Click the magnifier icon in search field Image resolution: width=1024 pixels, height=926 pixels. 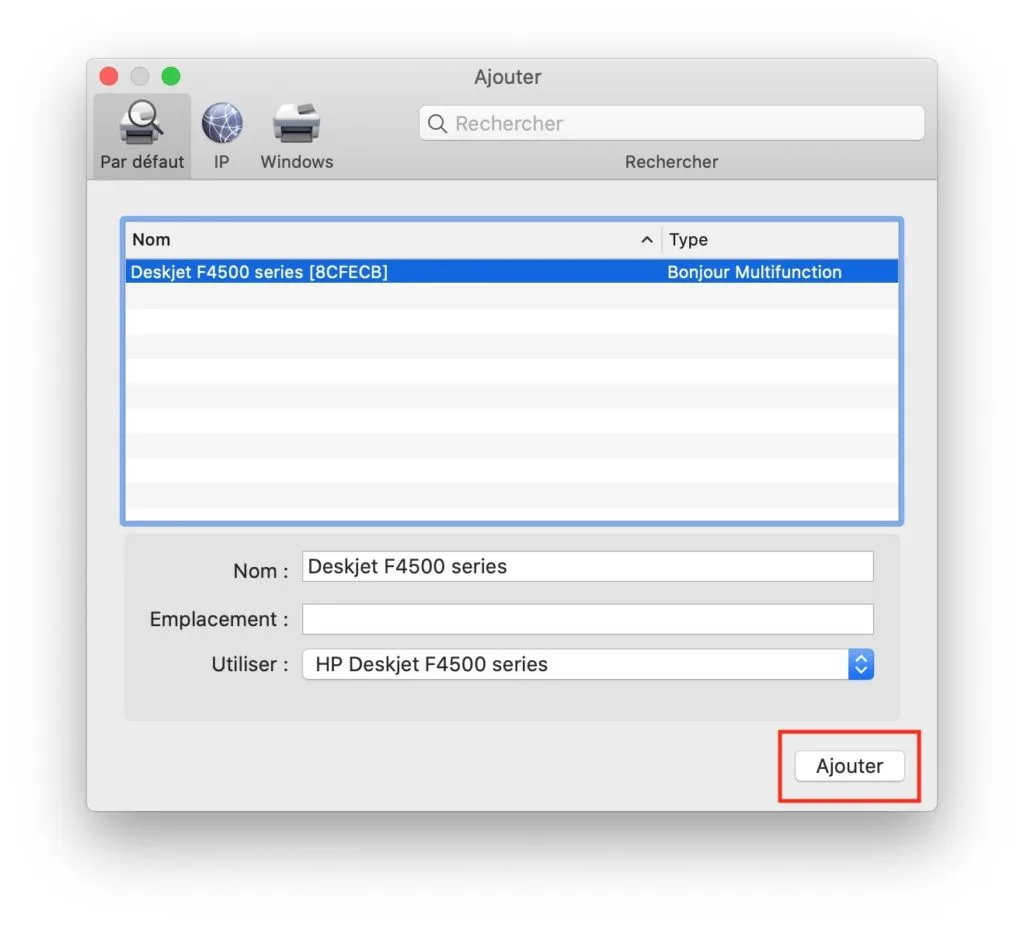click(437, 123)
